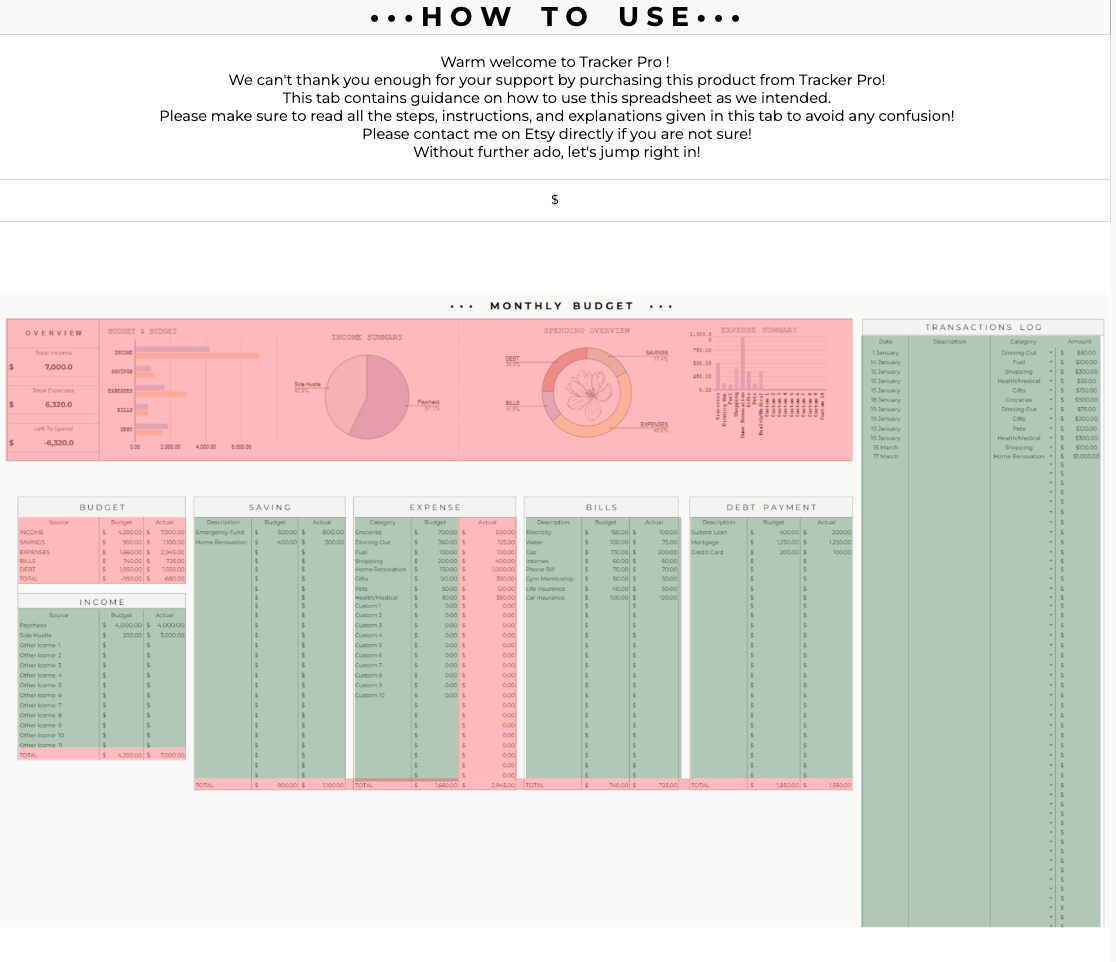The height and width of the screenshot is (962, 1116).
Task: Select the Left To Spend amount in Overview
Action: click(58, 442)
